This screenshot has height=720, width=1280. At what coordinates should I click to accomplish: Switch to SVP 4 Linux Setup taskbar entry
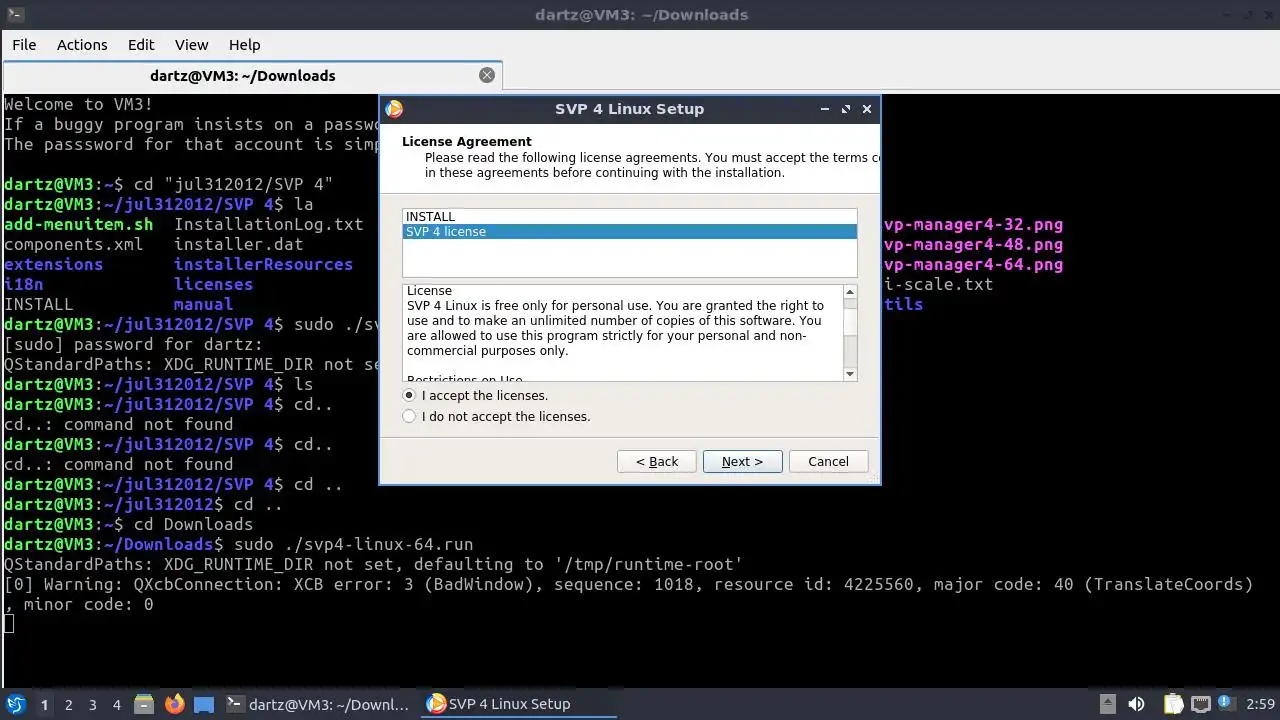(520, 704)
